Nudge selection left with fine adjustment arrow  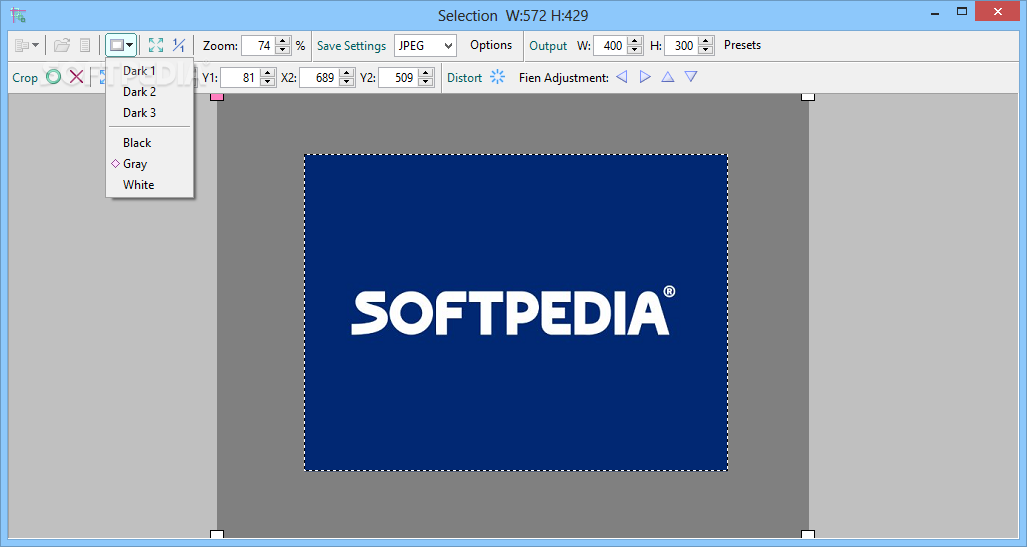(622, 77)
